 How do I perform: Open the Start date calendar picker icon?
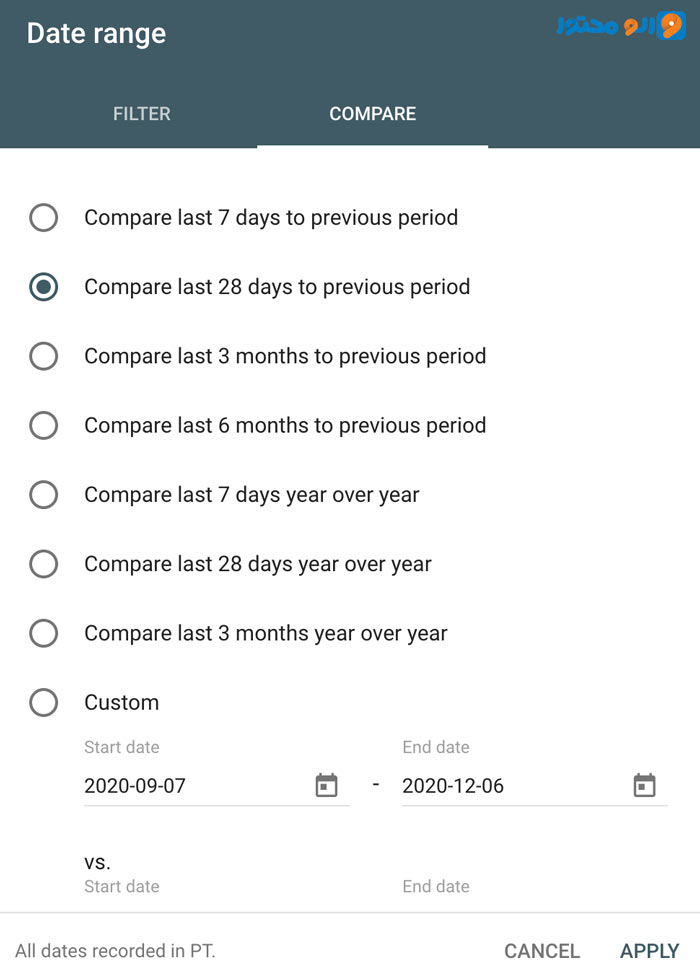pos(326,786)
